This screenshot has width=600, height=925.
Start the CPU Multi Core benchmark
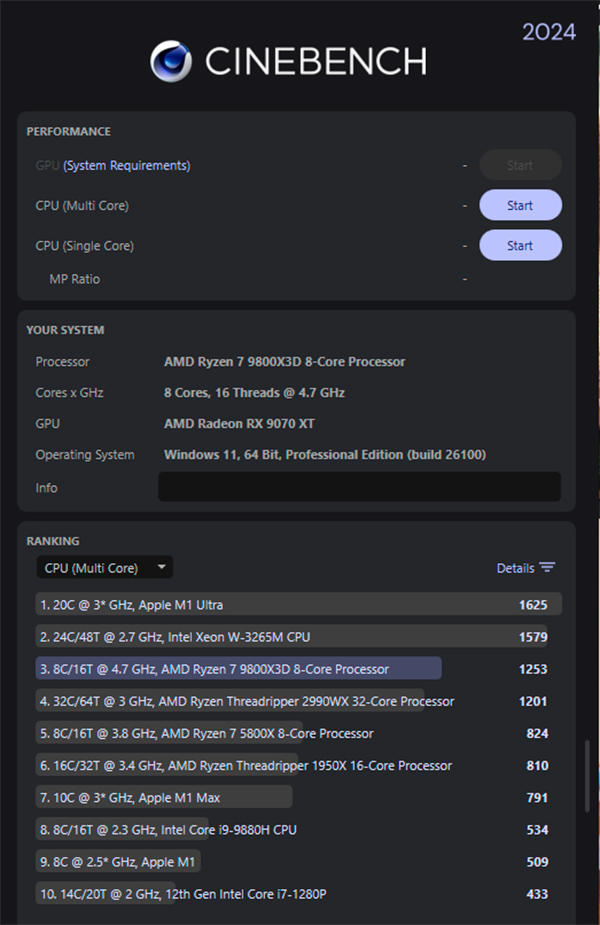(520, 206)
